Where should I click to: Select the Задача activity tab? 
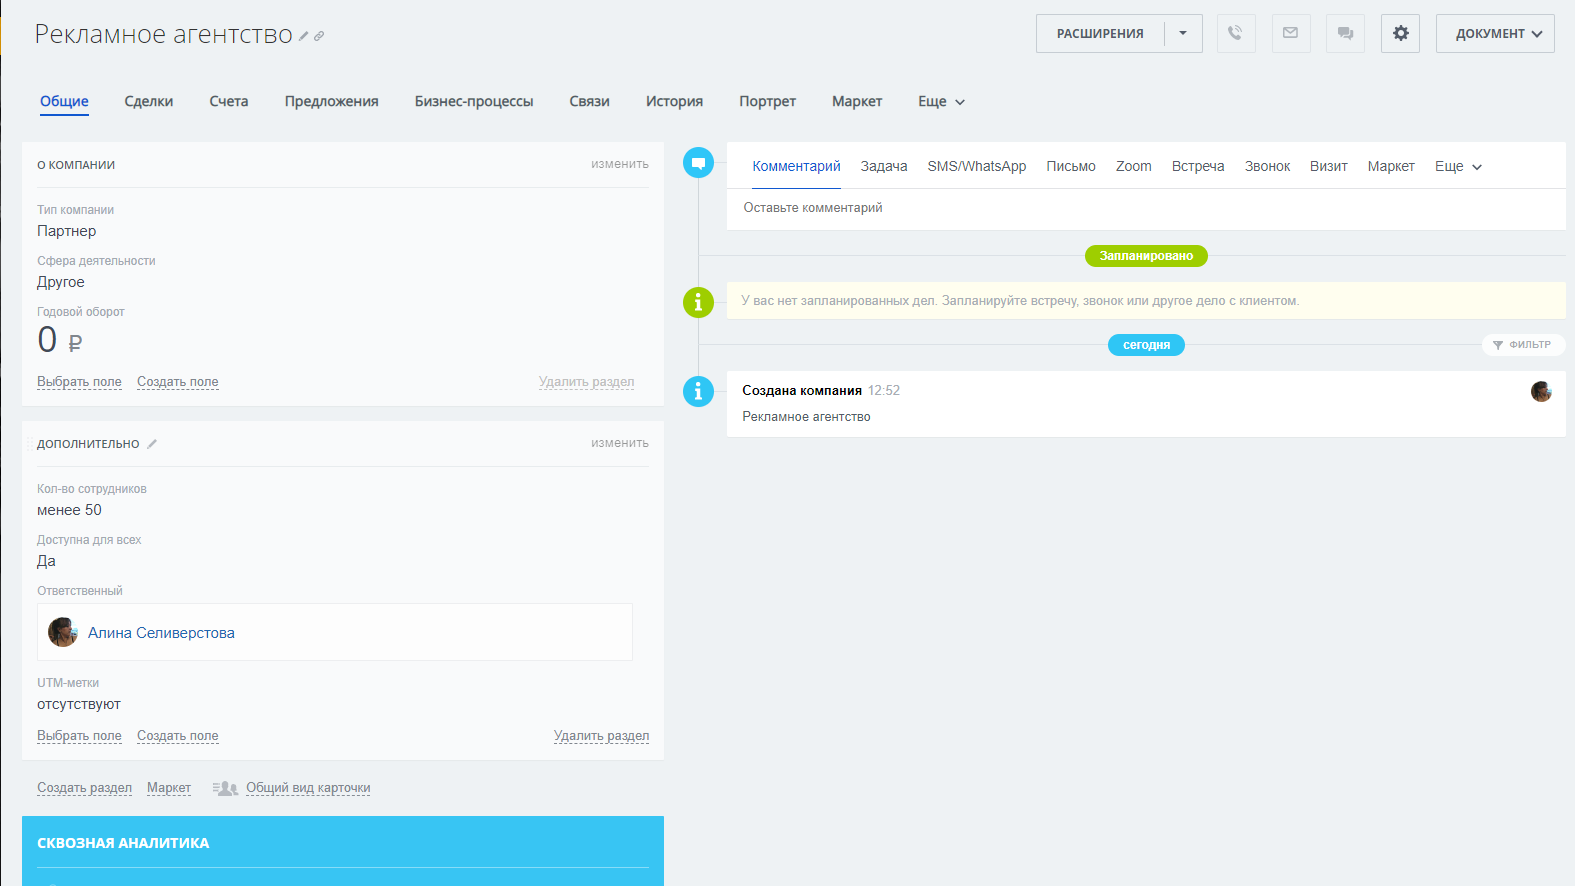[x=884, y=167]
